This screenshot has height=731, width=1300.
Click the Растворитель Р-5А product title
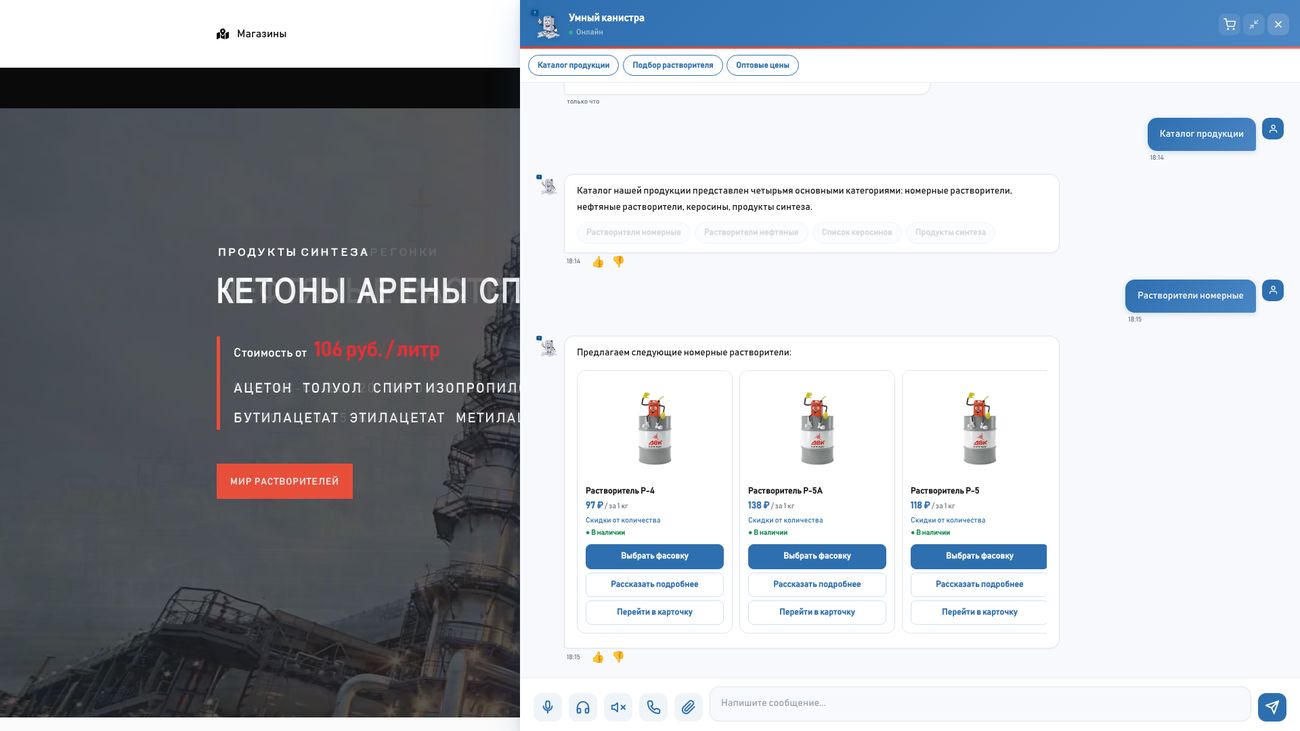pyautogui.click(x=785, y=491)
